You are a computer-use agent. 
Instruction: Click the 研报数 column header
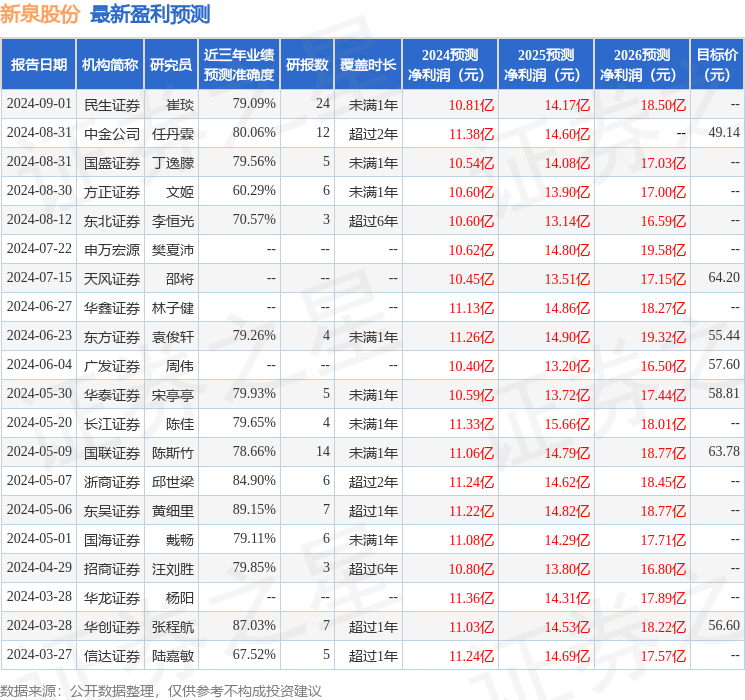pyautogui.click(x=307, y=65)
